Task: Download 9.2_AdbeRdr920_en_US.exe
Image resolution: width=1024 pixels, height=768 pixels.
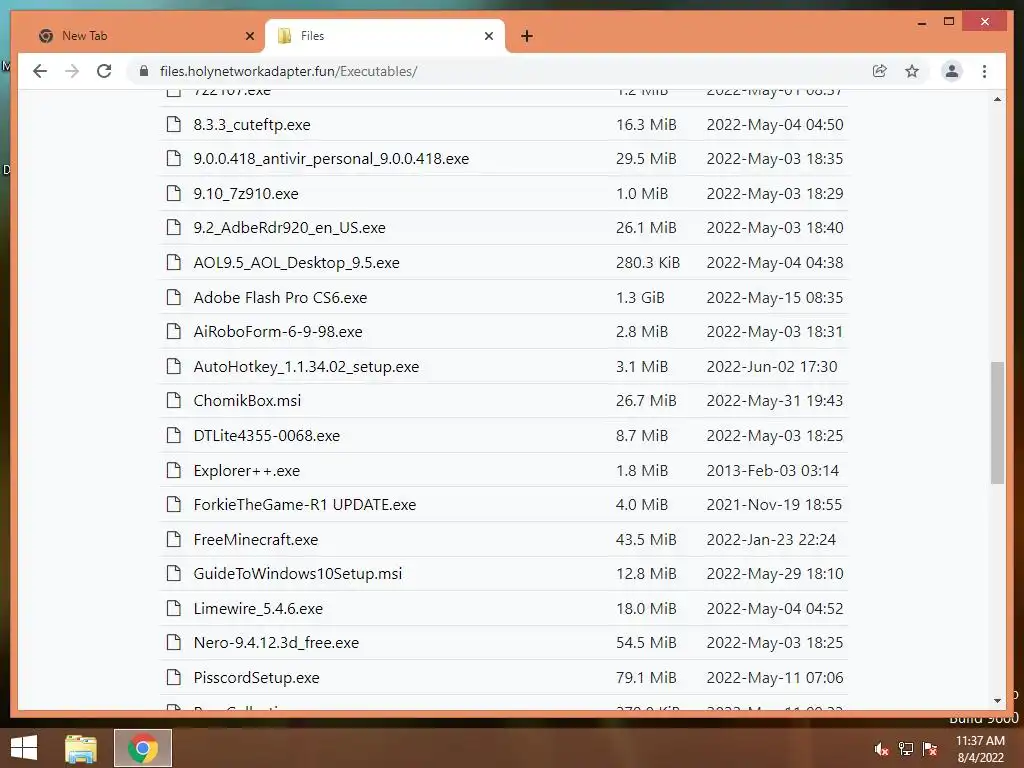Action: pos(289,228)
